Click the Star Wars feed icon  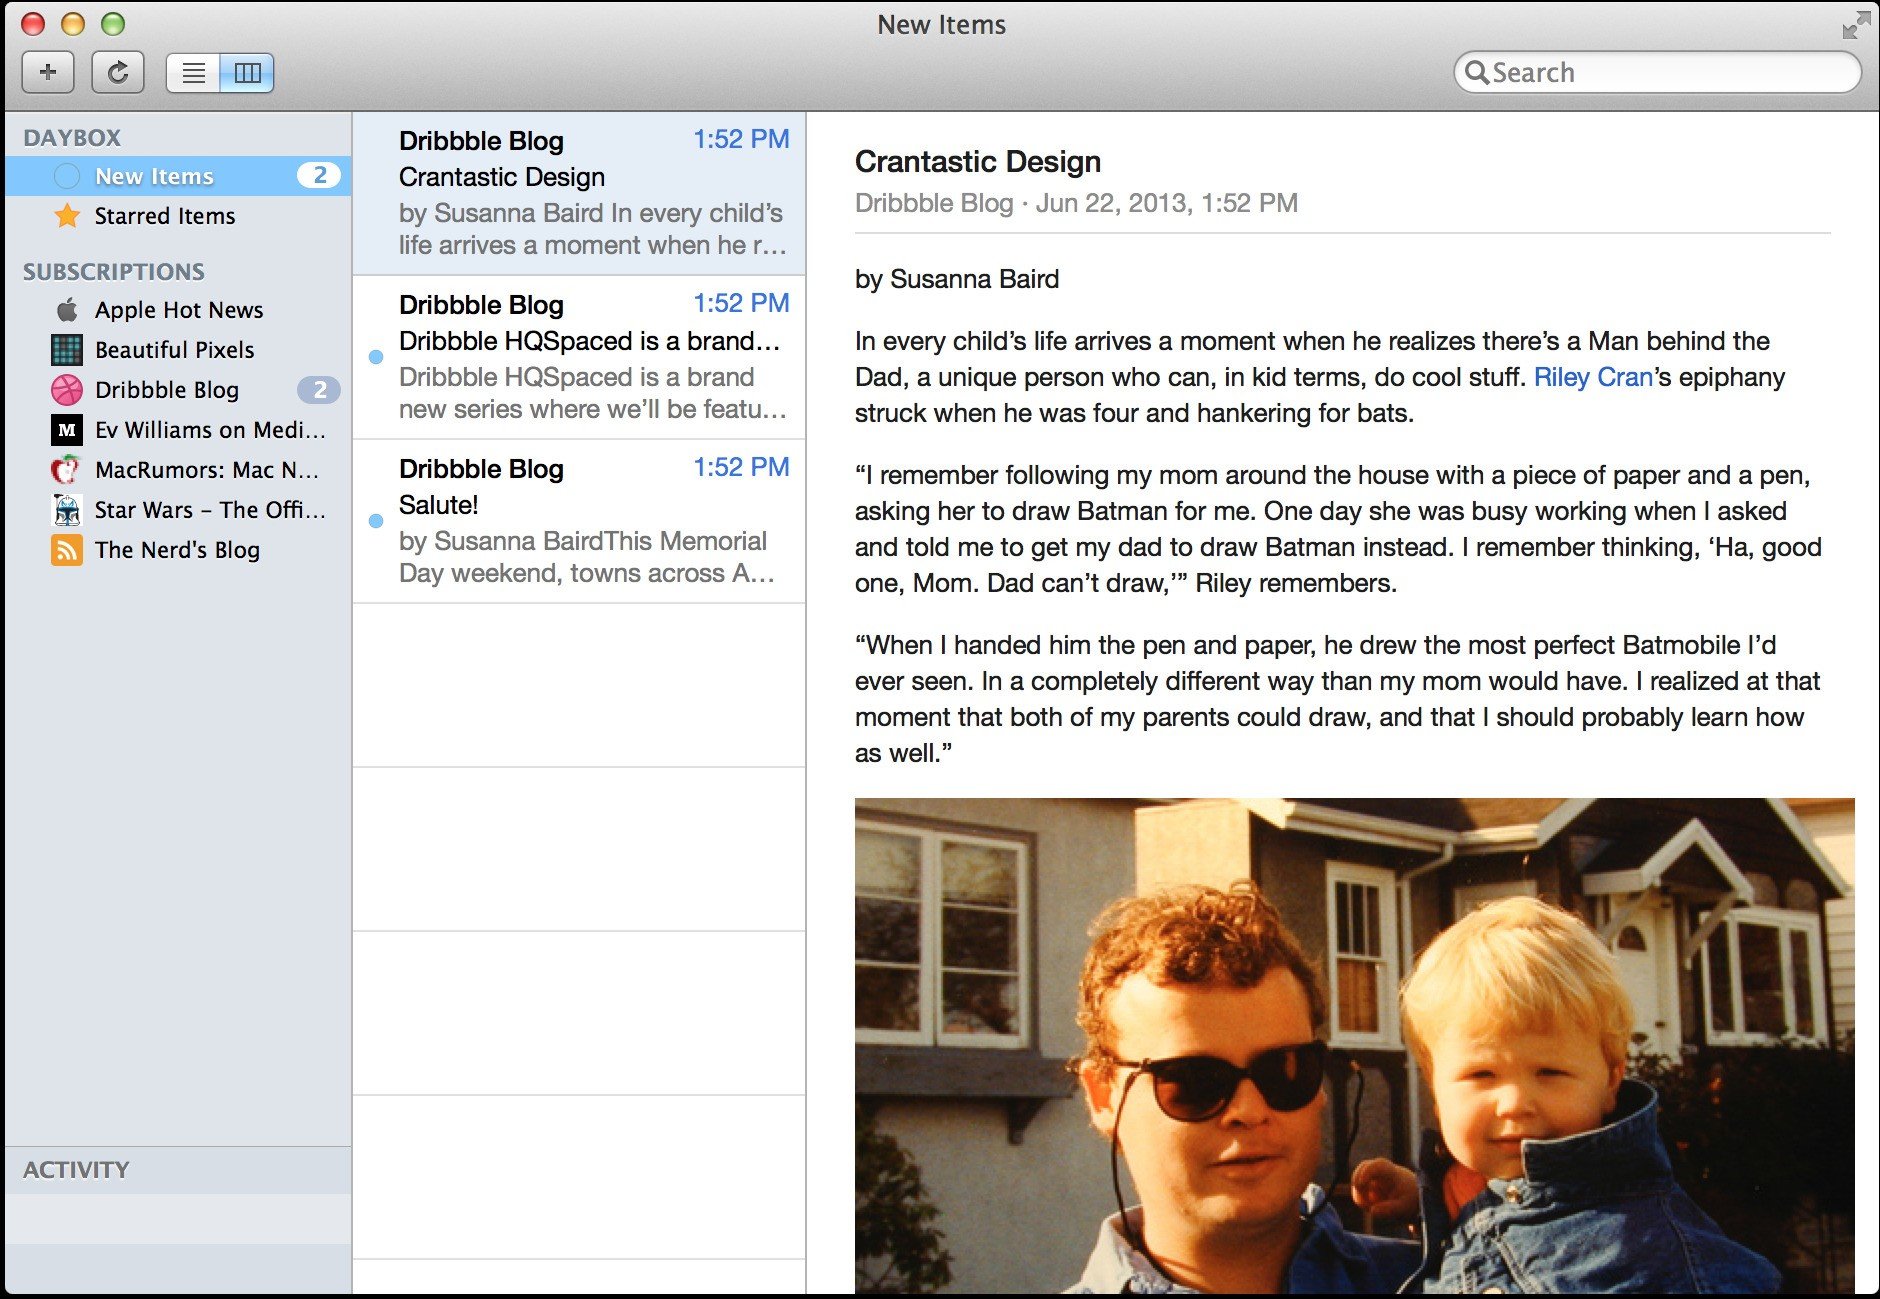point(67,510)
